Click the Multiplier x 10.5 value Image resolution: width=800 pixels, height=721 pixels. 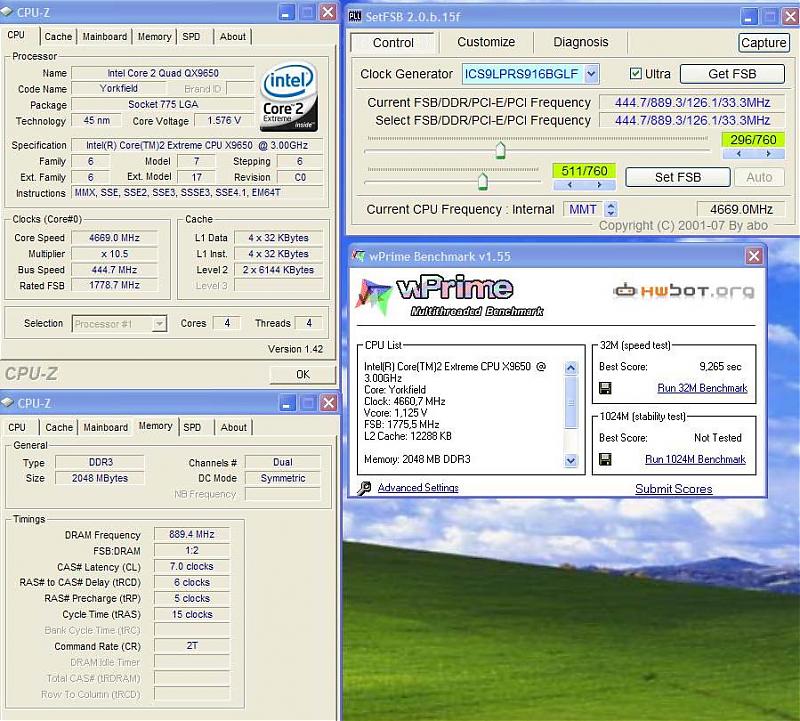pos(114,254)
